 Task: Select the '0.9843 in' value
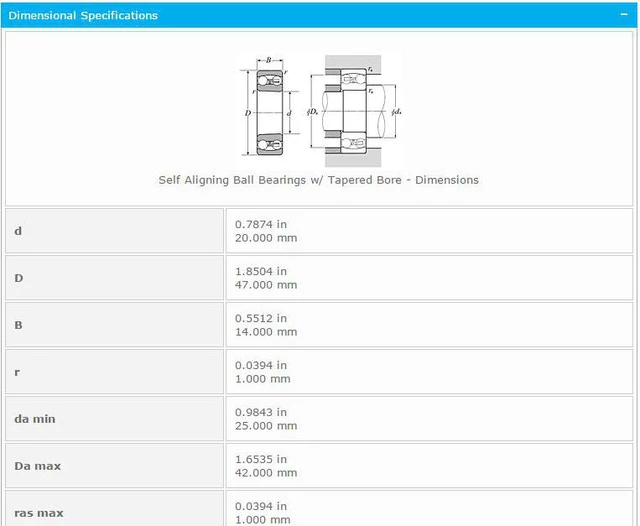point(261,412)
